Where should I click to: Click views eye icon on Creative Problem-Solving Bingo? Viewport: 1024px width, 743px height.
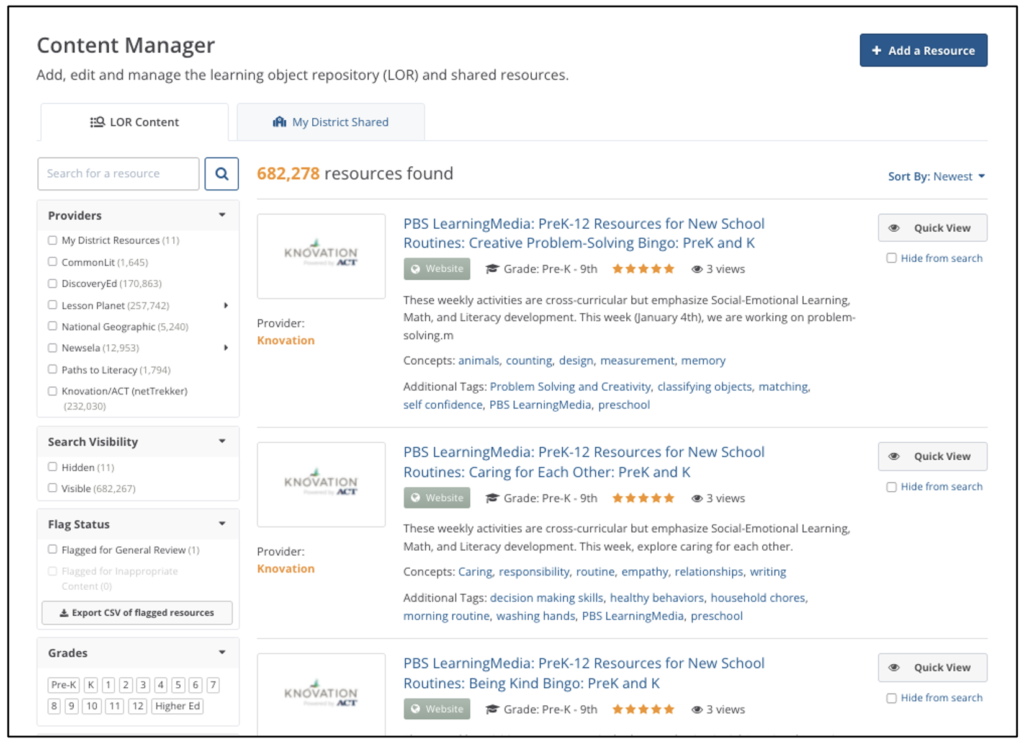click(x=697, y=269)
